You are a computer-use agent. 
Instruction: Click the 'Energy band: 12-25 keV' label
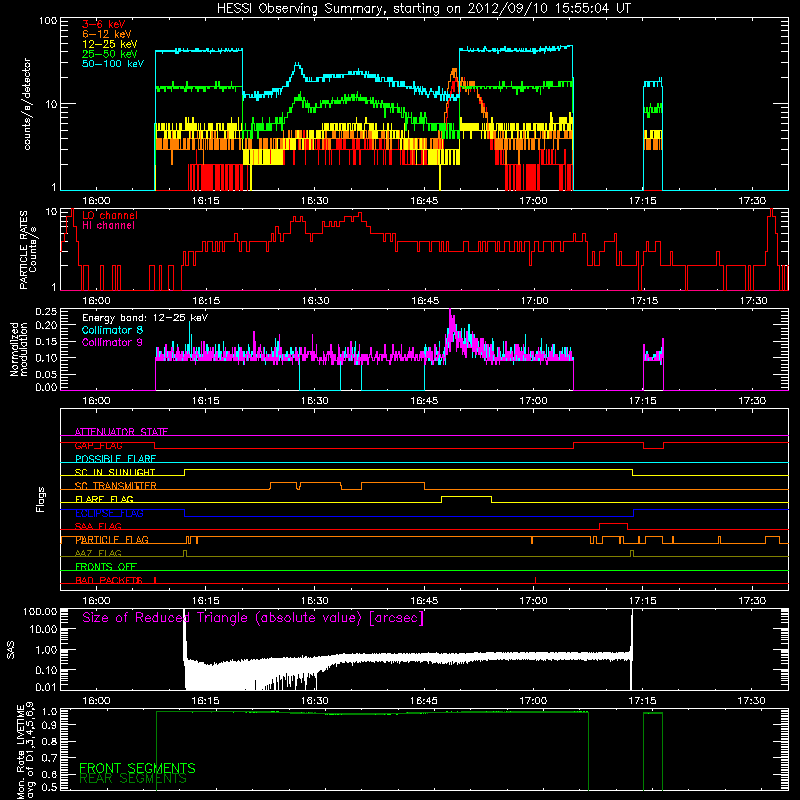tap(145, 318)
